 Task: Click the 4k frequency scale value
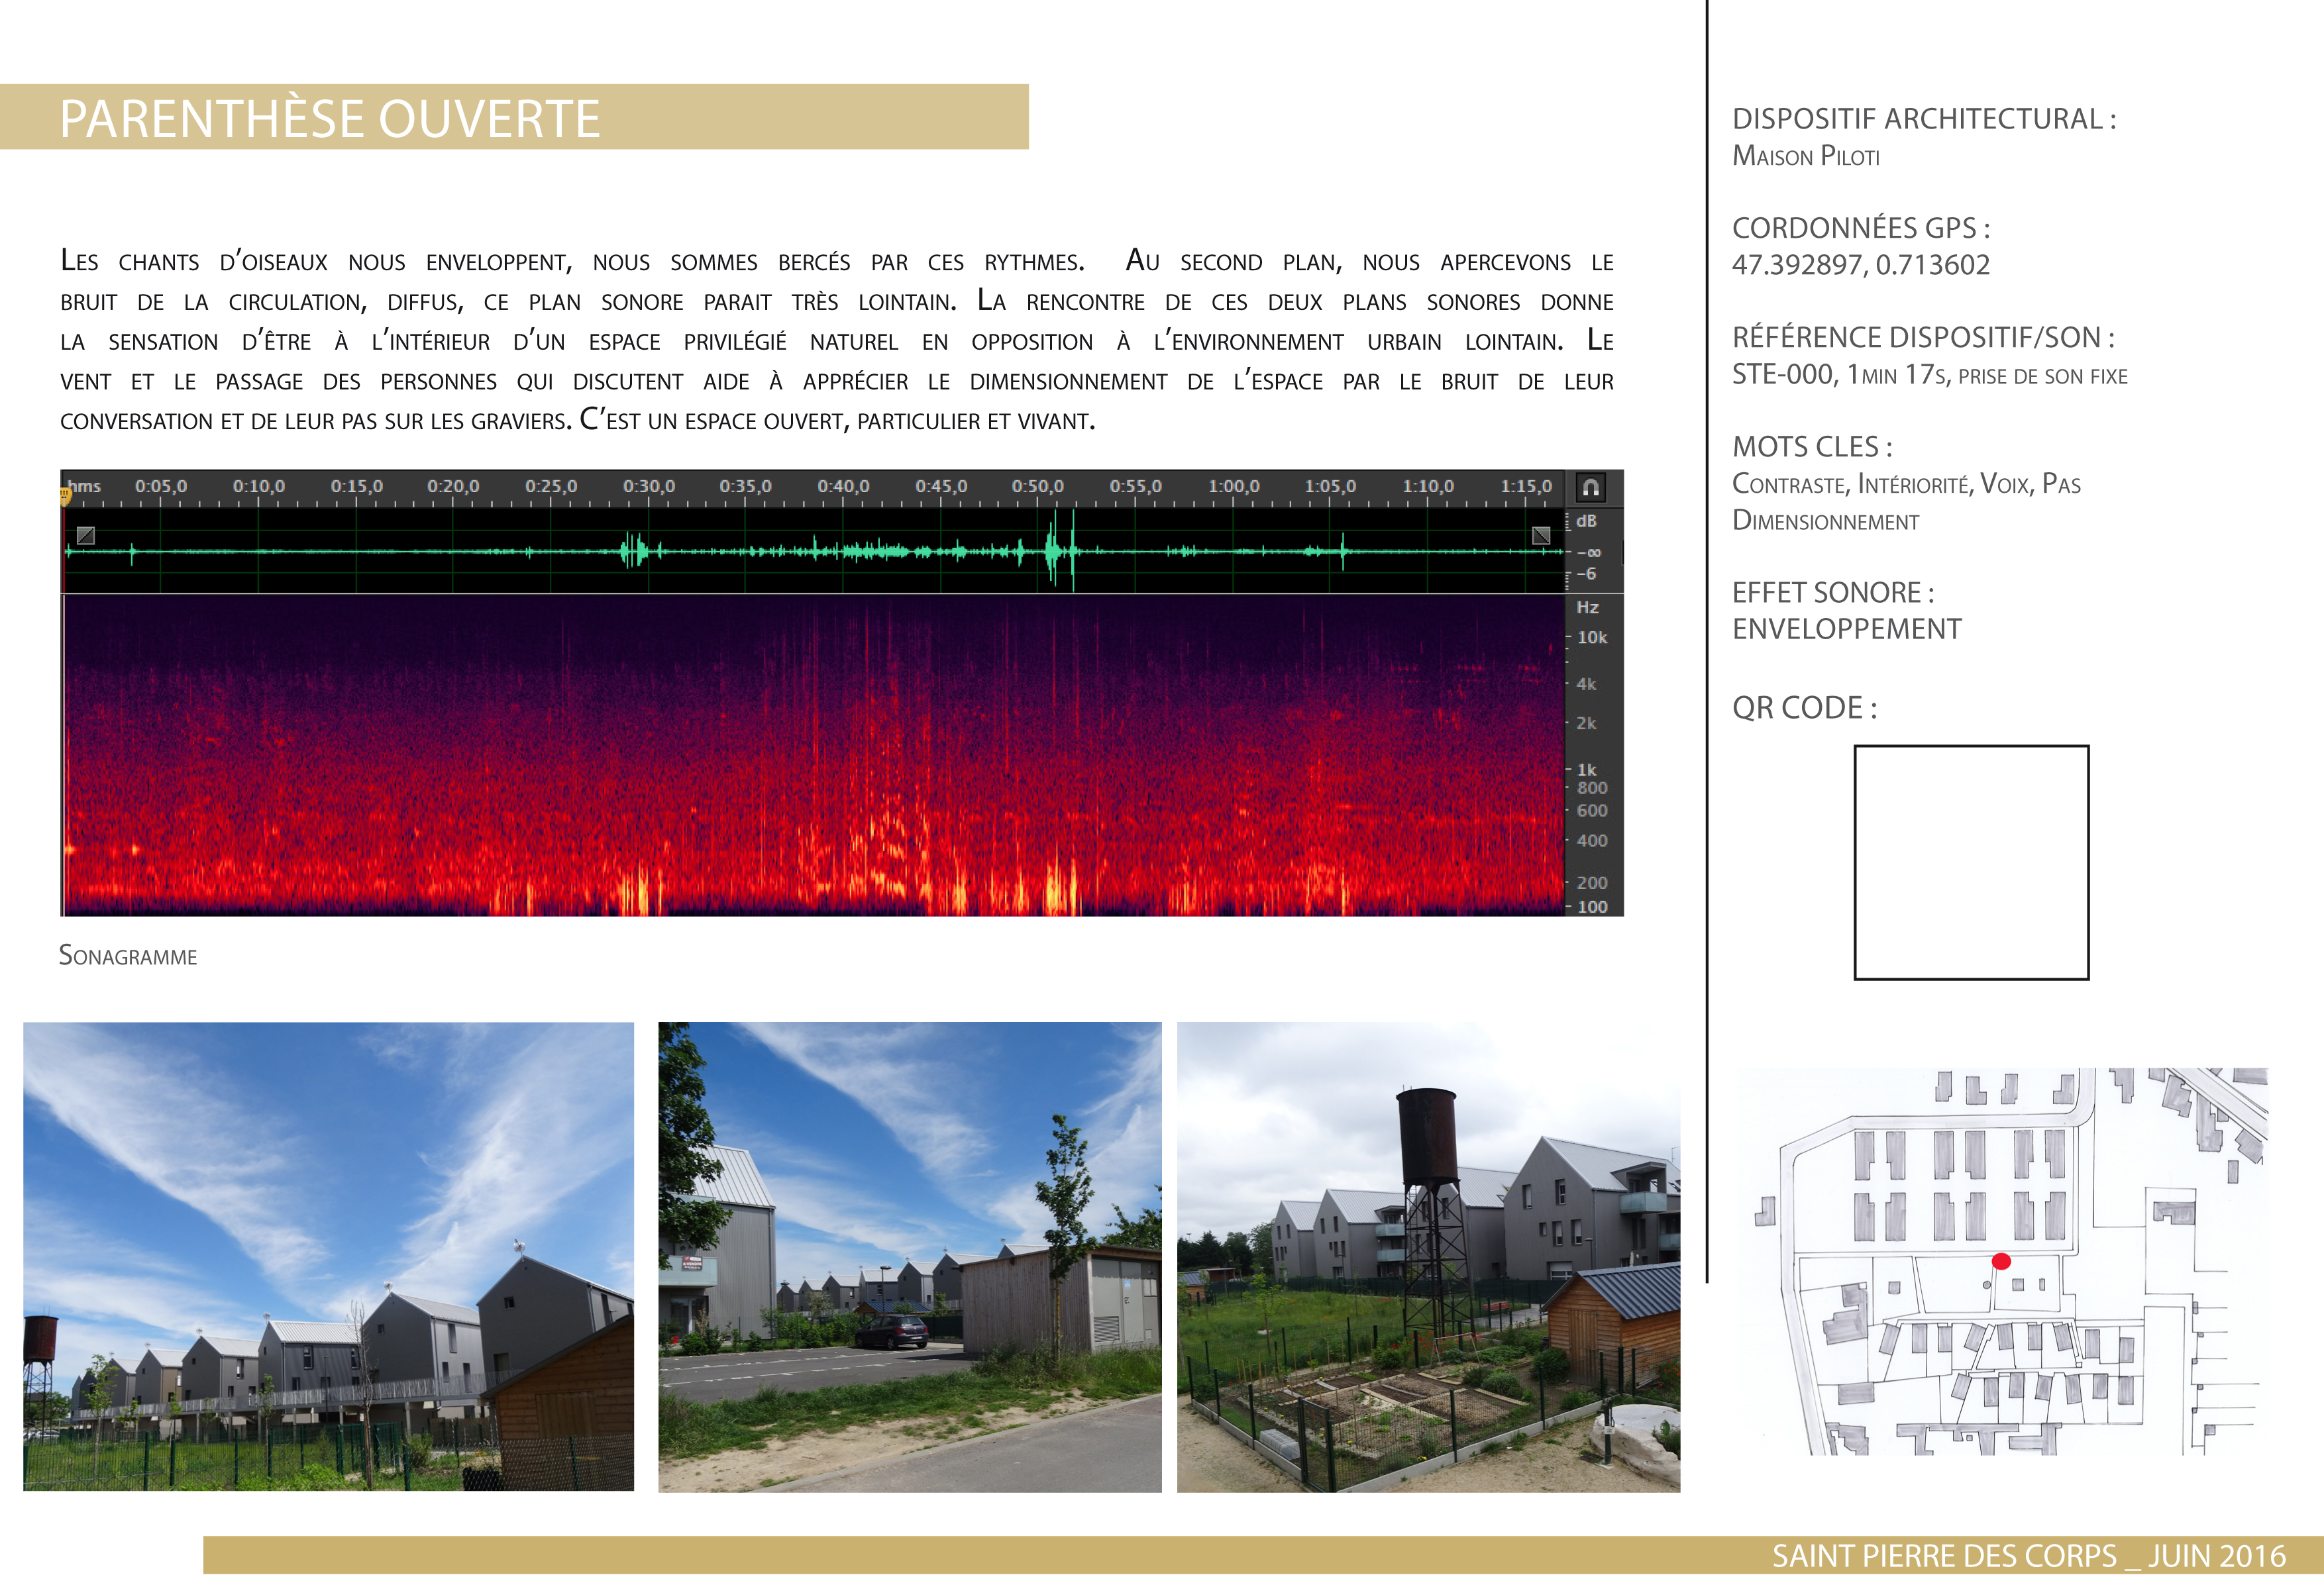(x=1587, y=684)
